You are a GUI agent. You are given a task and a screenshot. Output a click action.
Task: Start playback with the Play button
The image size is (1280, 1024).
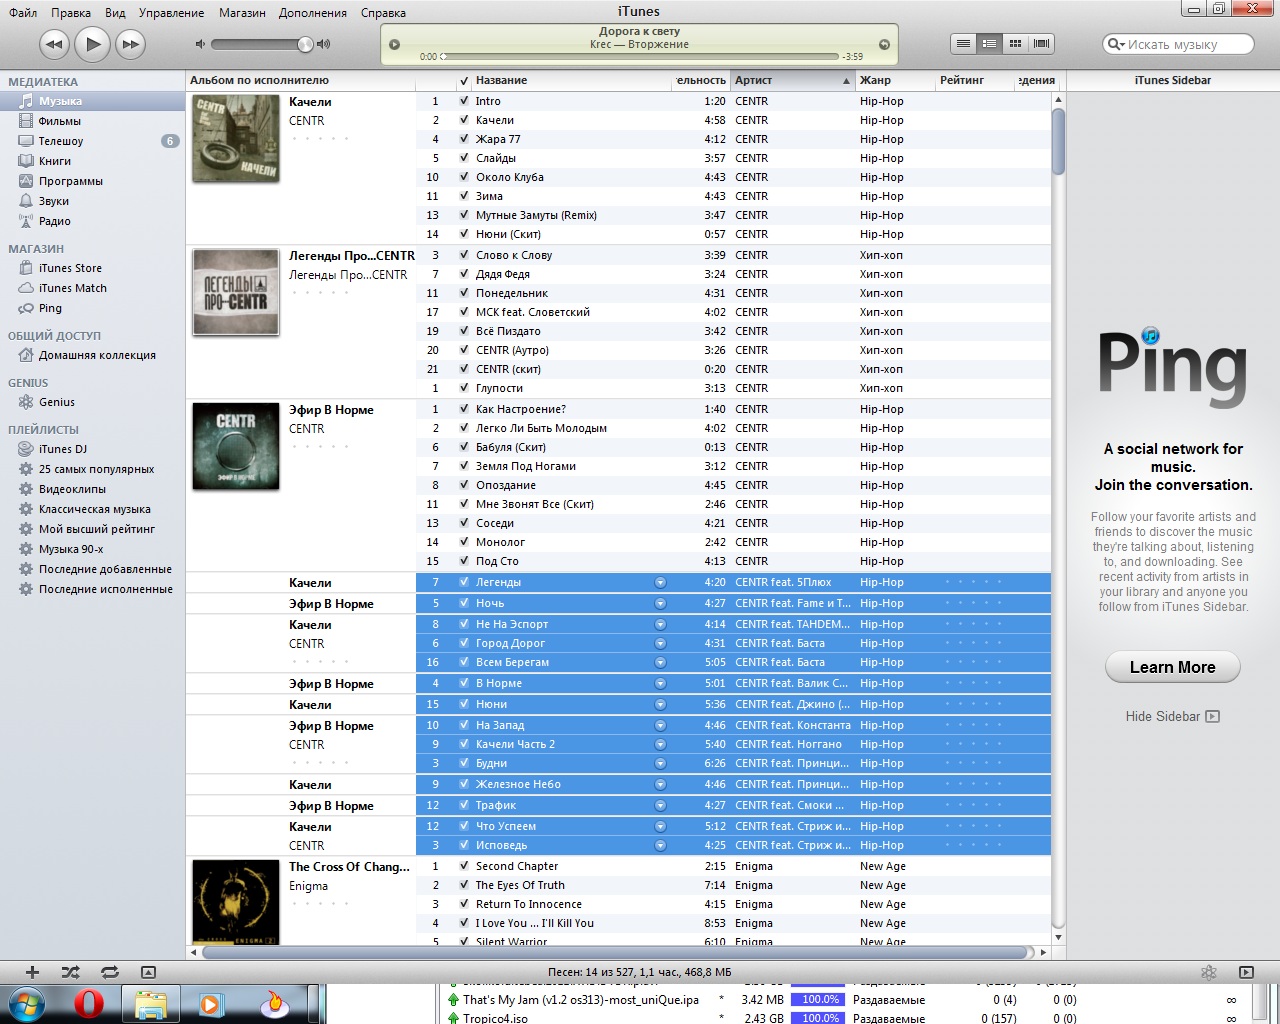[93, 44]
